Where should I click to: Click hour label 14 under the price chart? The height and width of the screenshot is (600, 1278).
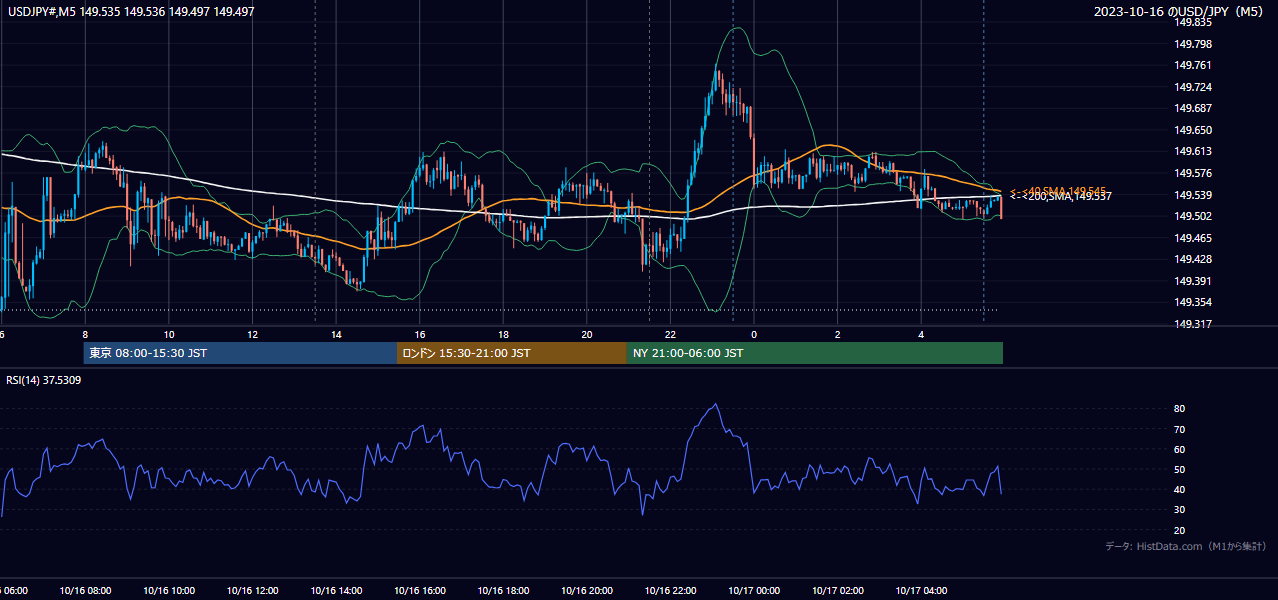pyautogui.click(x=336, y=334)
